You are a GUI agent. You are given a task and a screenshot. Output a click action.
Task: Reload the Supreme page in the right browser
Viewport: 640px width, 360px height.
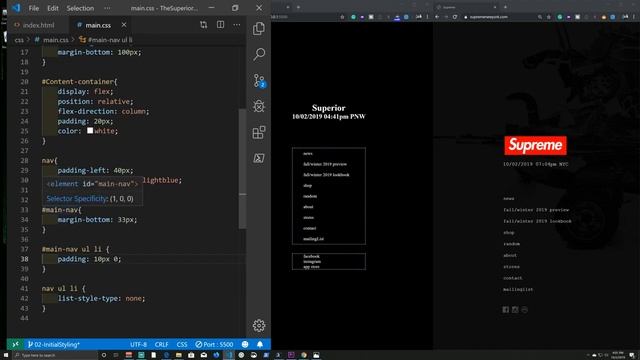(455, 17)
